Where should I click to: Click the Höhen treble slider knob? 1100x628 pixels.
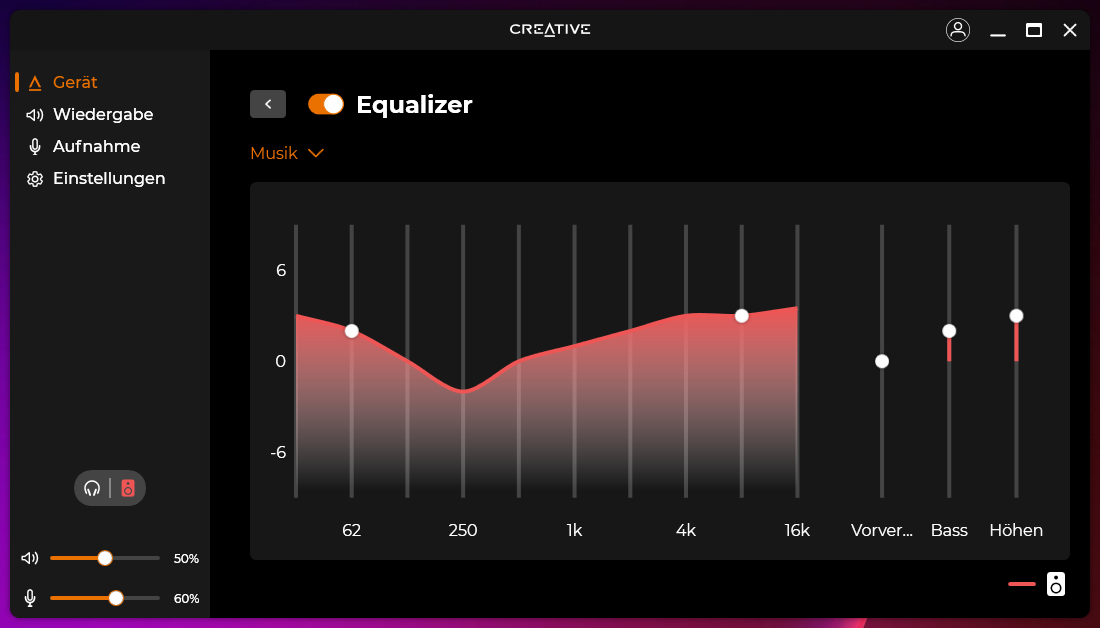click(x=1016, y=316)
